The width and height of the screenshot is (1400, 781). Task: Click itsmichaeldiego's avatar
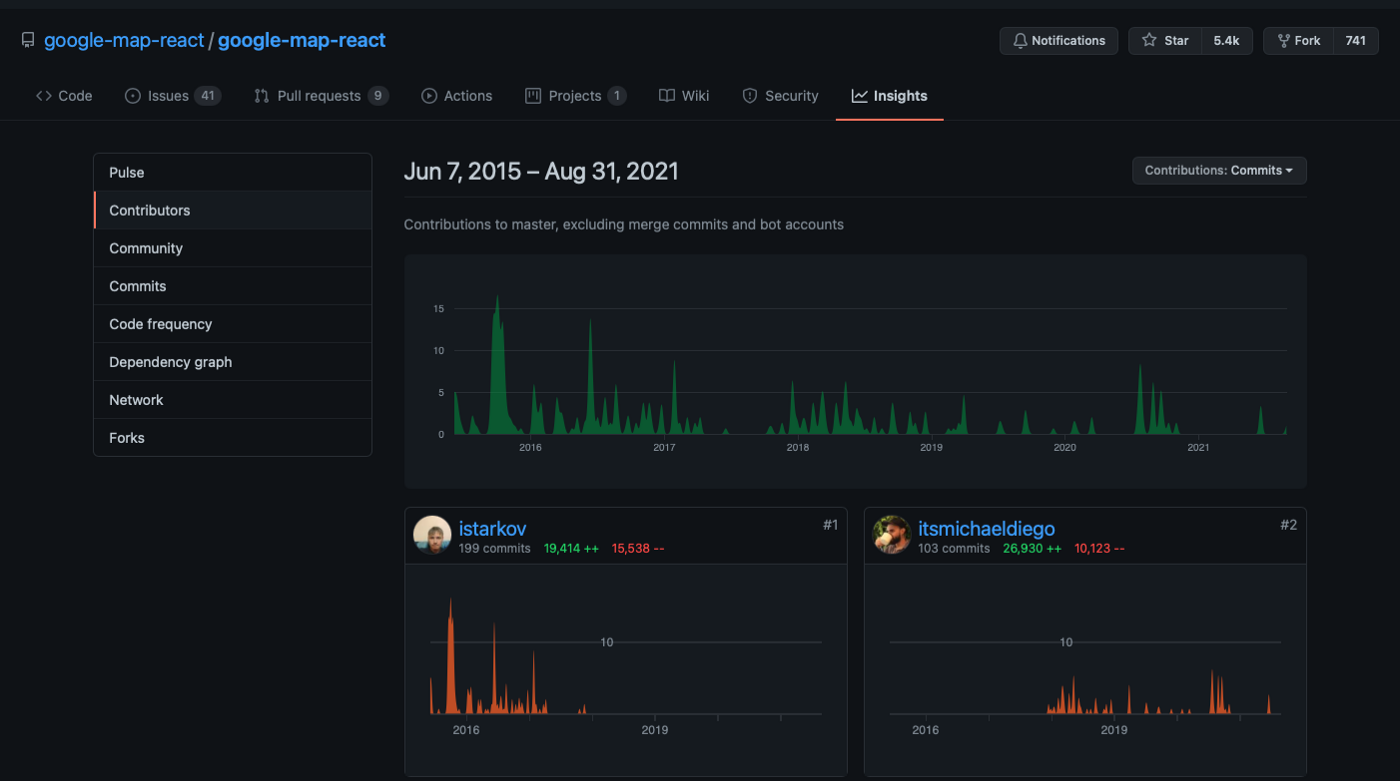pyautogui.click(x=891, y=535)
